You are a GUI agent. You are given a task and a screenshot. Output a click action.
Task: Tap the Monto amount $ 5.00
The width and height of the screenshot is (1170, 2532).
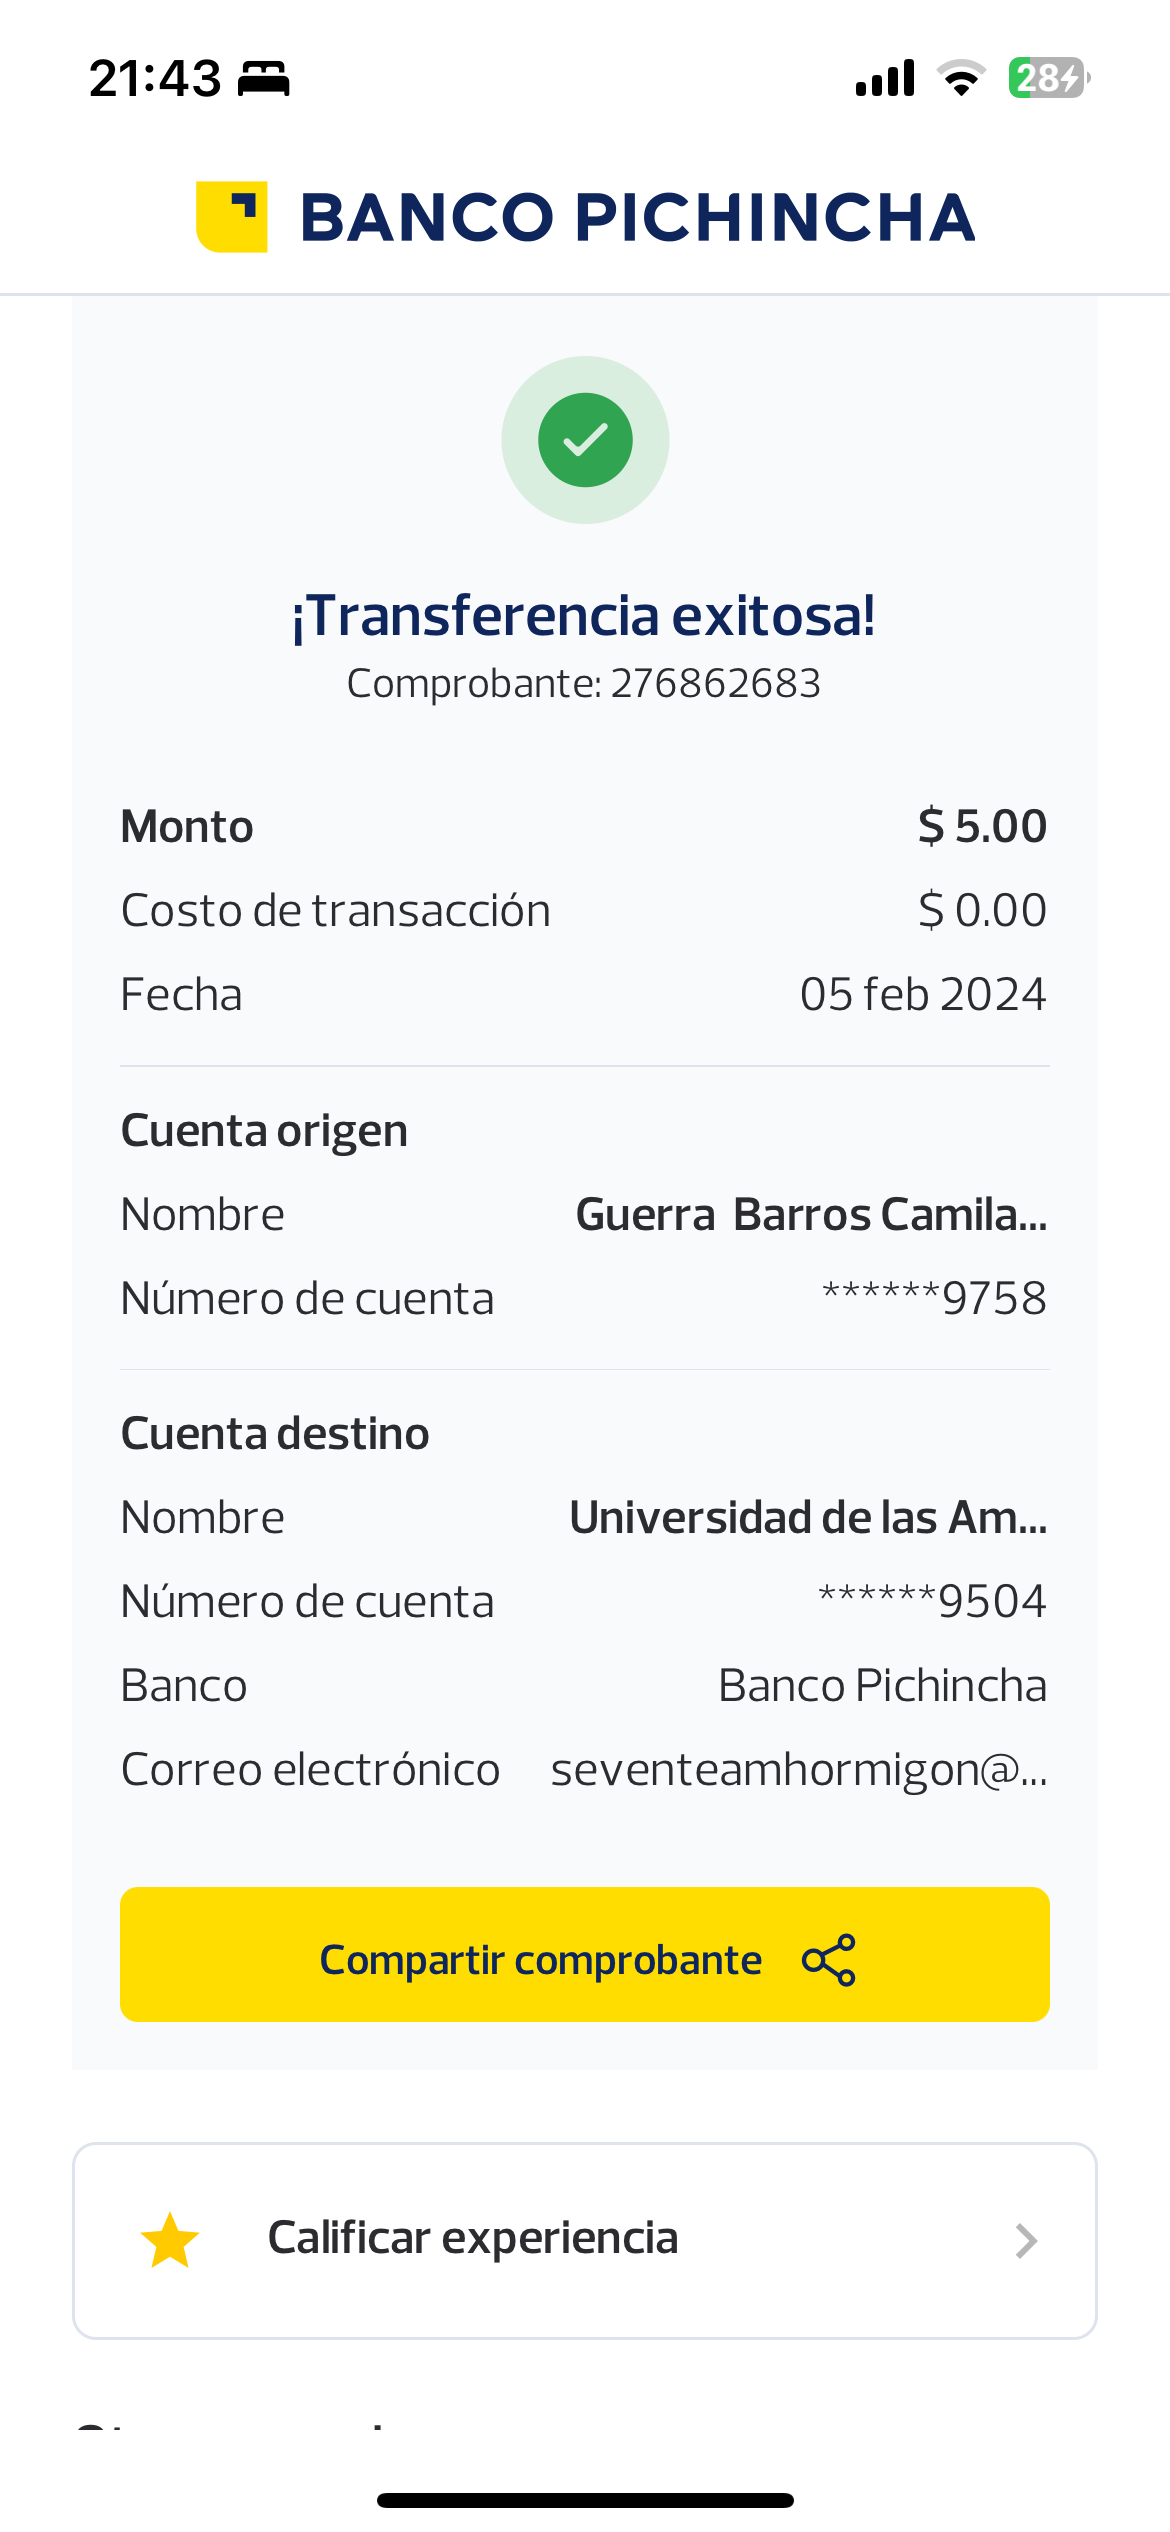coord(982,827)
